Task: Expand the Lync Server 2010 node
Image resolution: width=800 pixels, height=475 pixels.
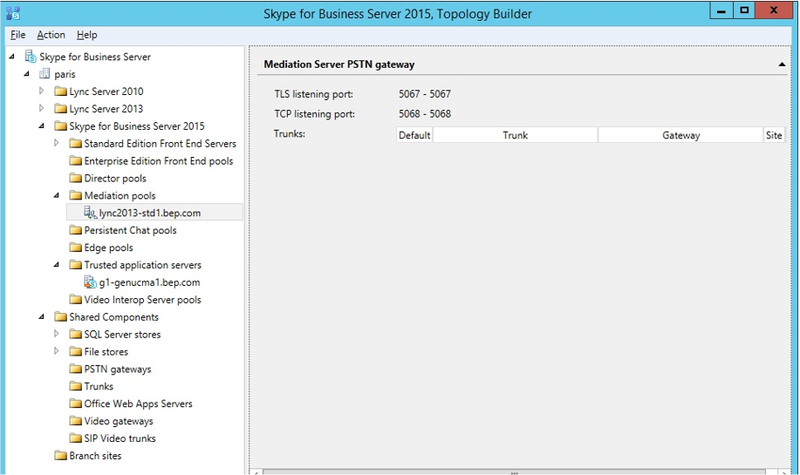Action: [42, 91]
